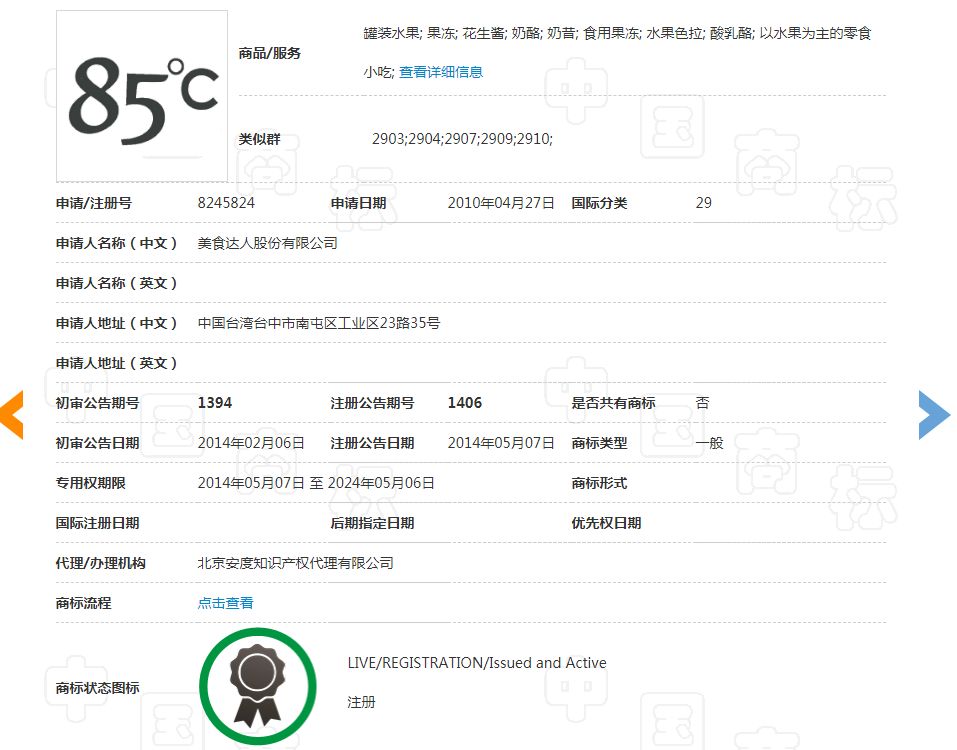Click the 商标流程 label
Screen dimensions: 957x750
point(84,603)
